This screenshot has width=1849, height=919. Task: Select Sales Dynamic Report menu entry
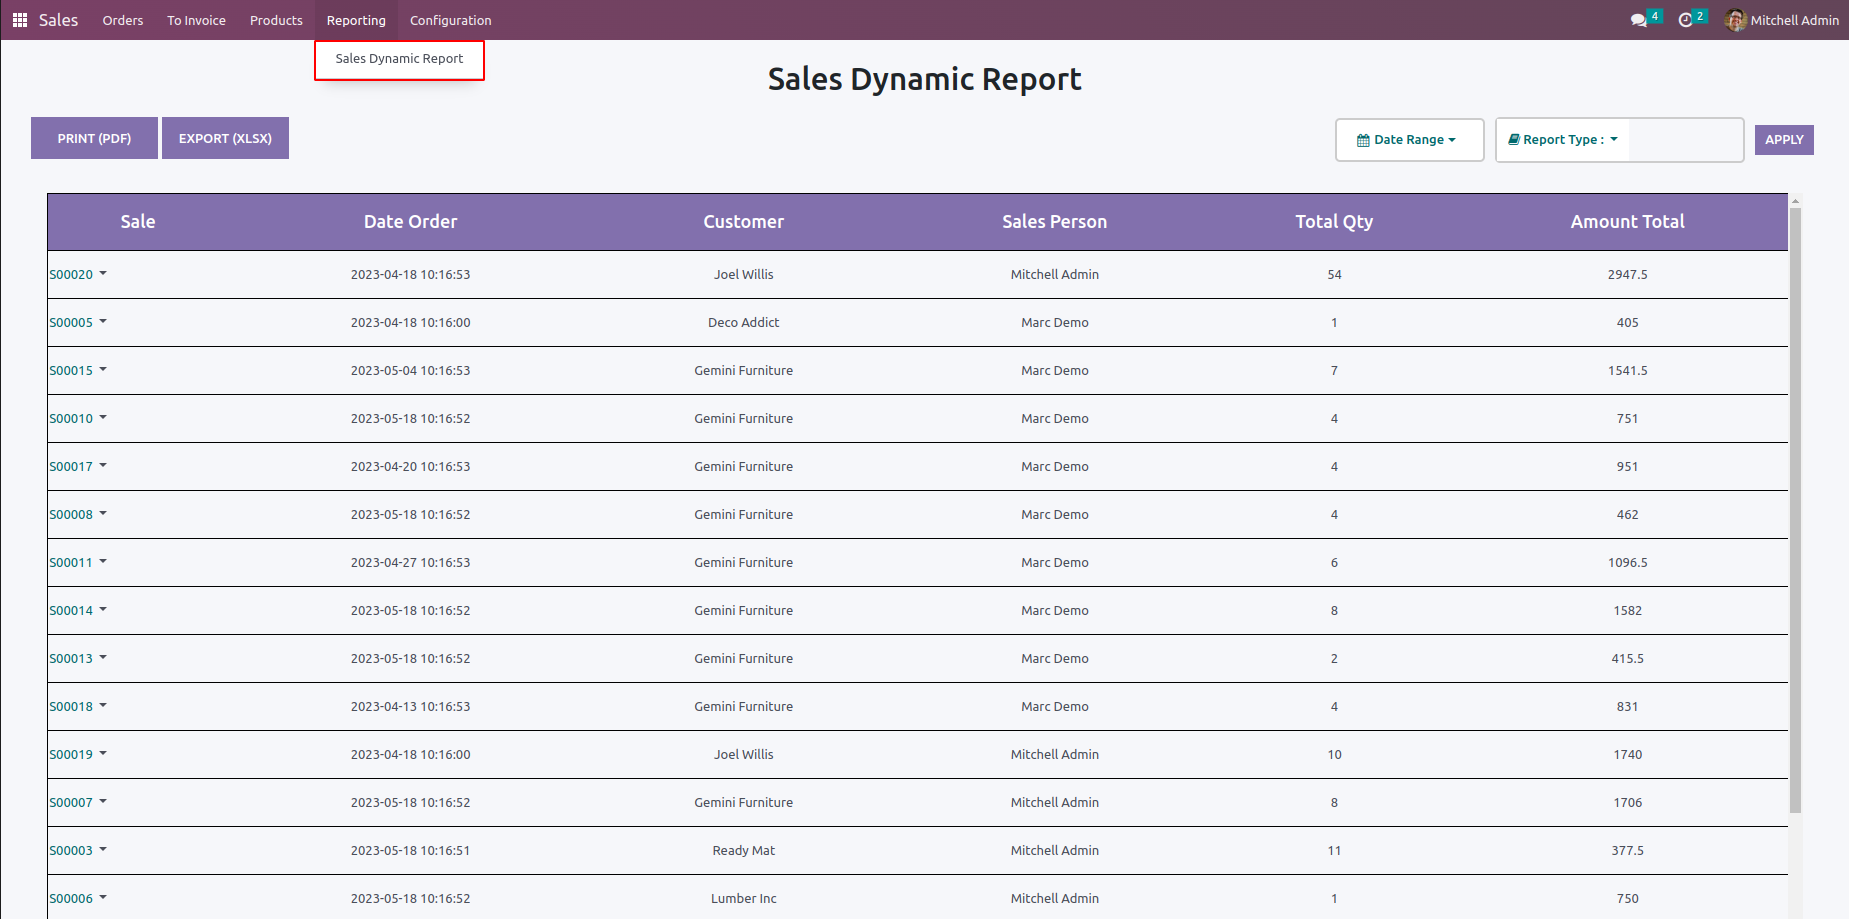tap(399, 59)
